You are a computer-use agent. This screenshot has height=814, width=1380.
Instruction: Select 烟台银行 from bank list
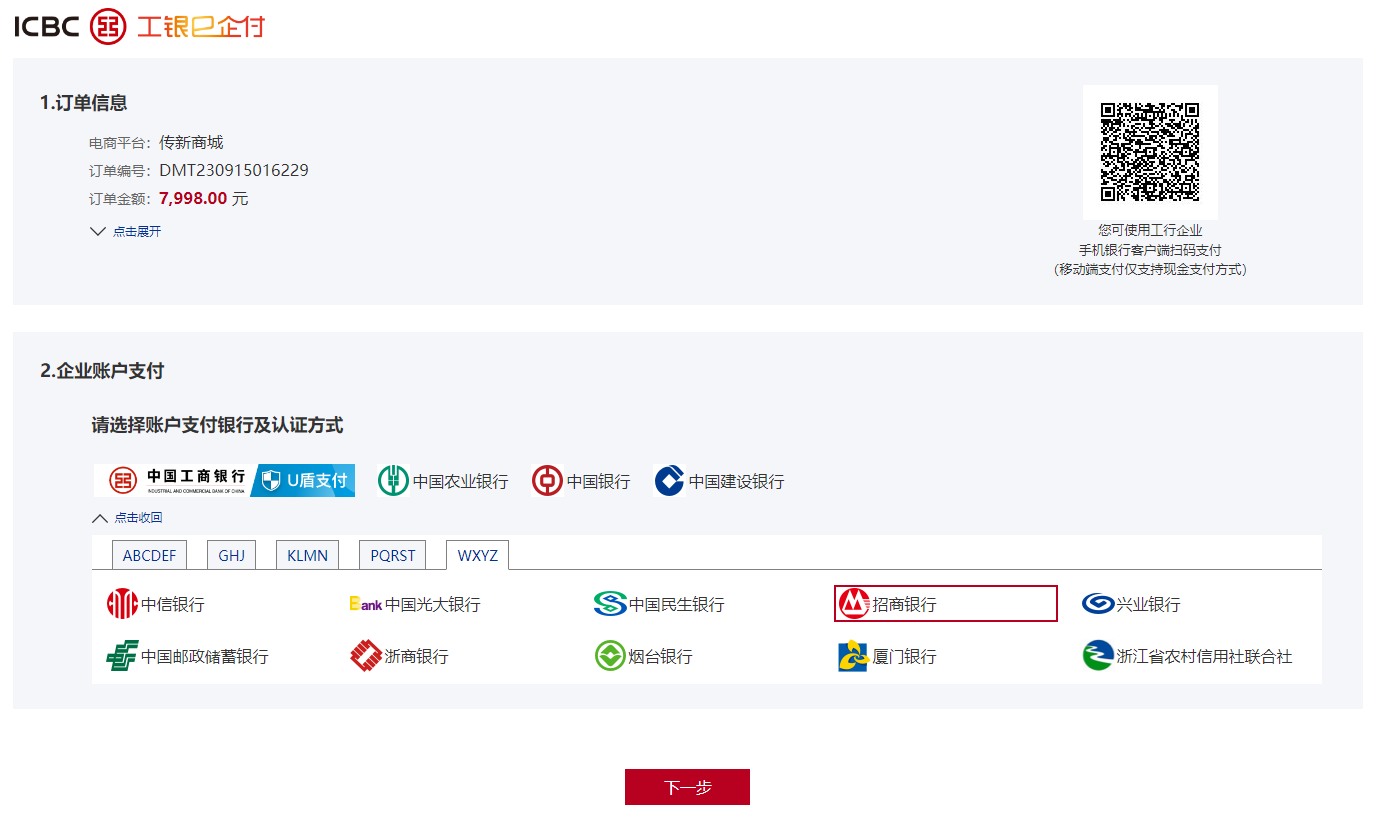[643, 656]
